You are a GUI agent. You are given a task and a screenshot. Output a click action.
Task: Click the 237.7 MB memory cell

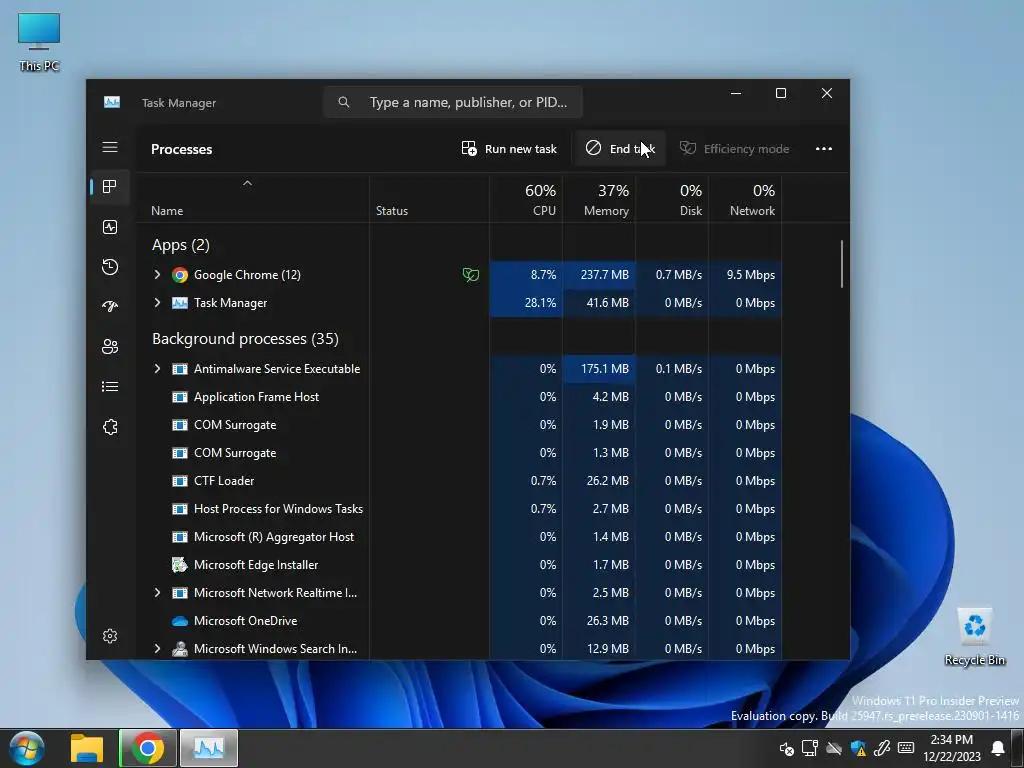pyautogui.click(x=599, y=275)
